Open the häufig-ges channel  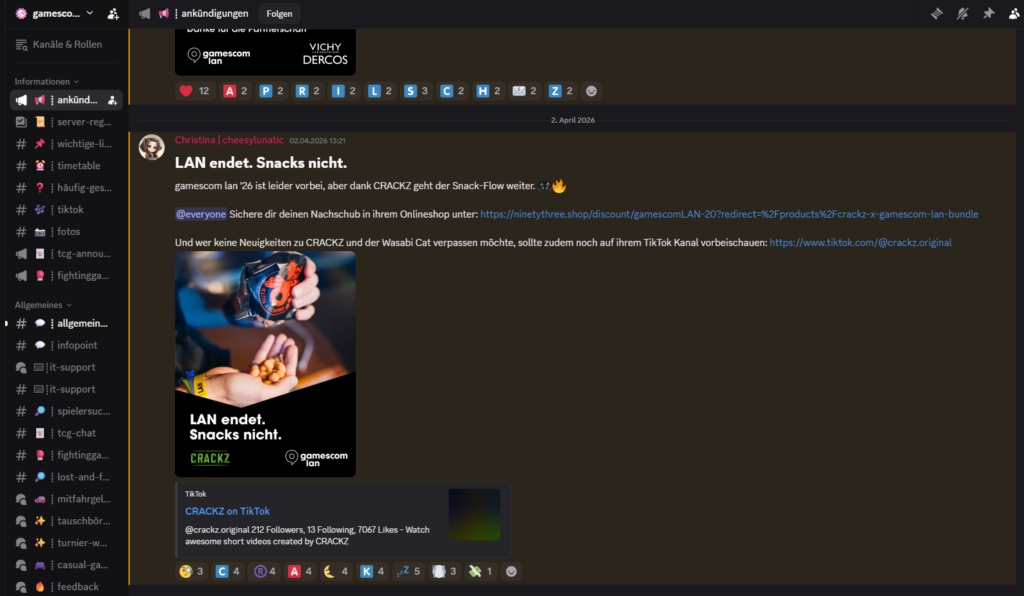click(x=66, y=187)
